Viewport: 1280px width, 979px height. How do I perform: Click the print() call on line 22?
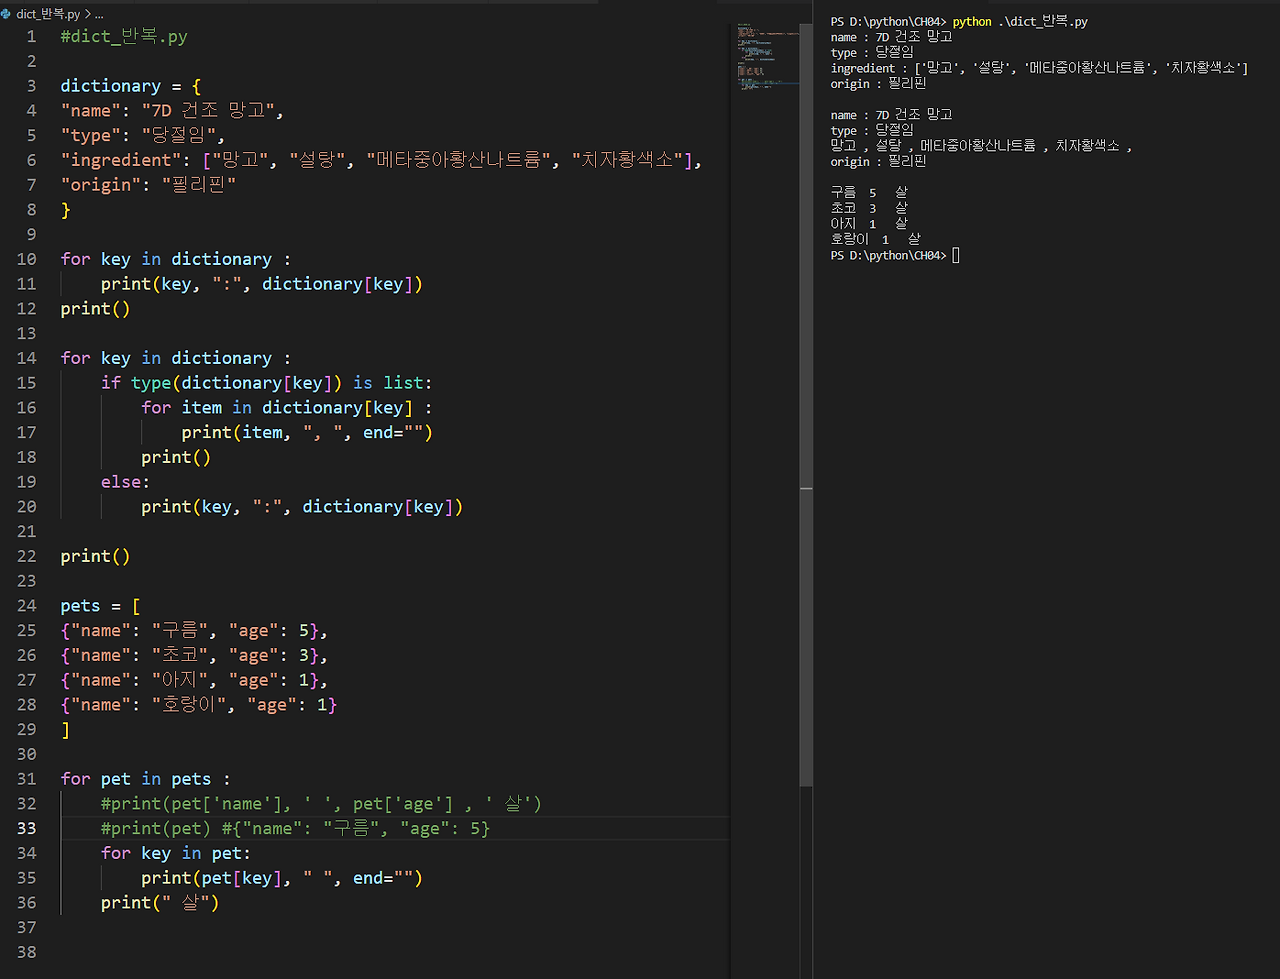point(95,556)
